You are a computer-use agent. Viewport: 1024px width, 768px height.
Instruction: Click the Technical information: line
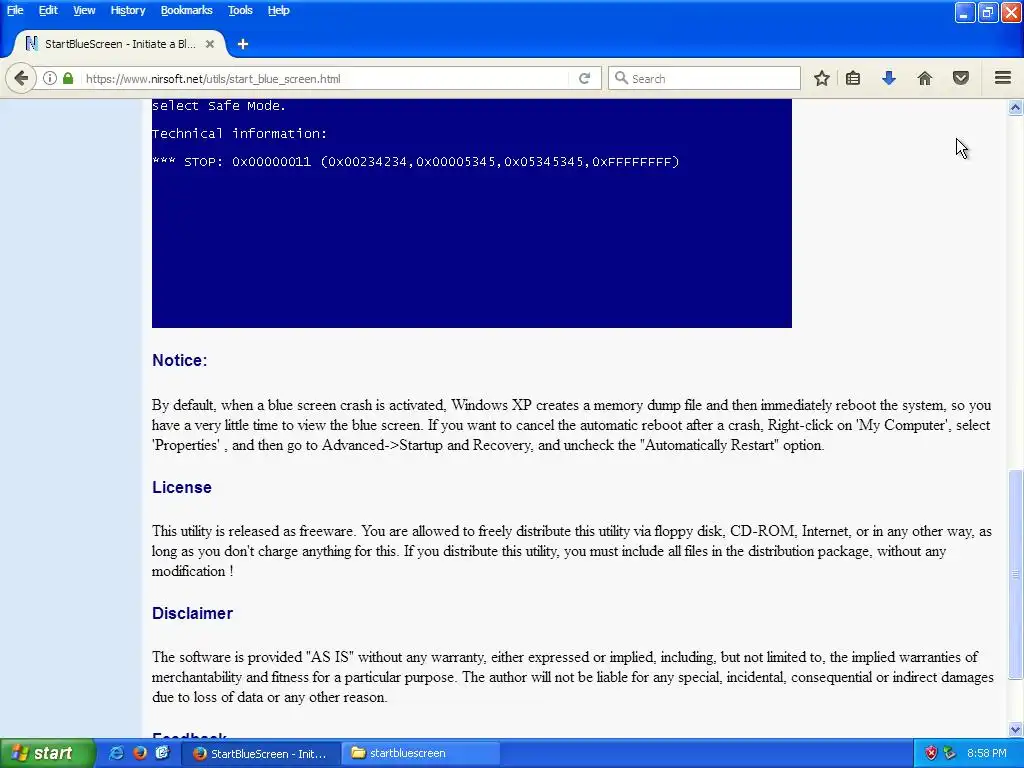[x=239, y=134]
